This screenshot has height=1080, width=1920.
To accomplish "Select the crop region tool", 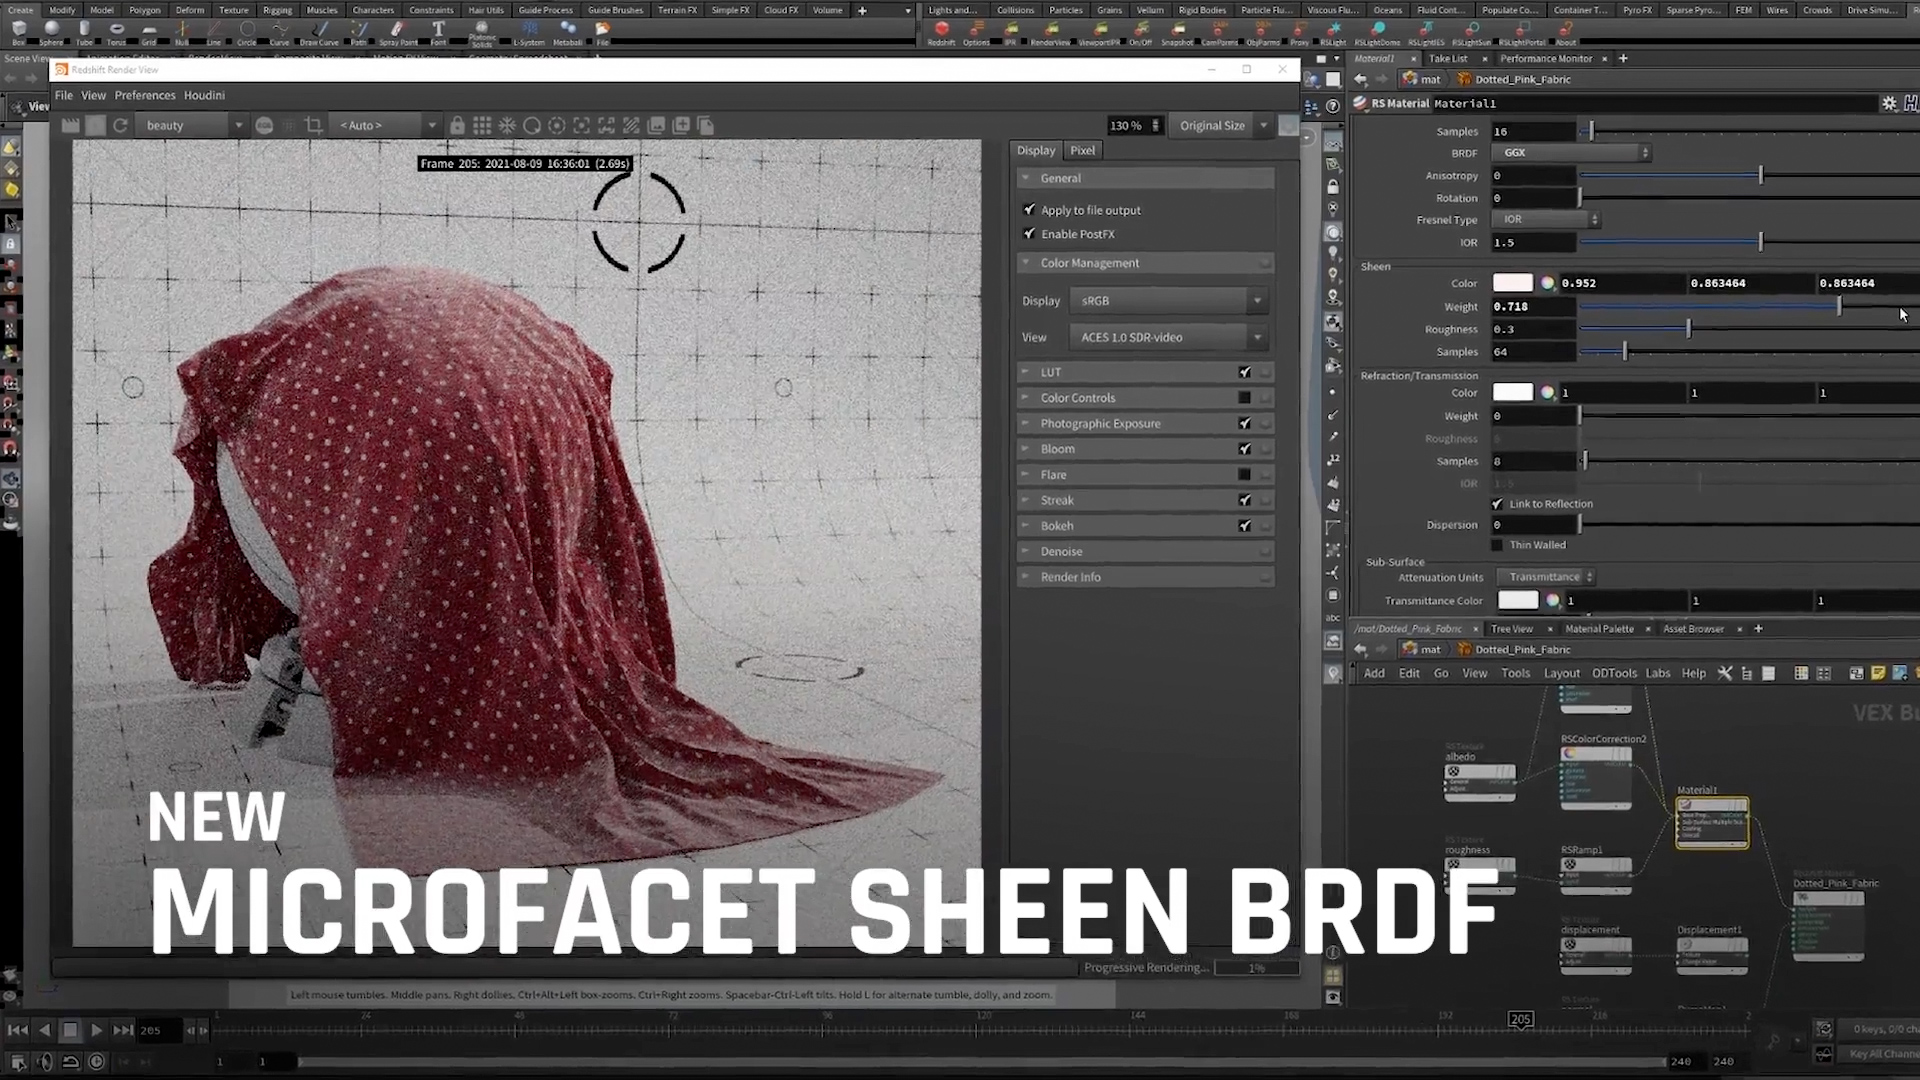I will pyautogui.click(x=314, y=125).
